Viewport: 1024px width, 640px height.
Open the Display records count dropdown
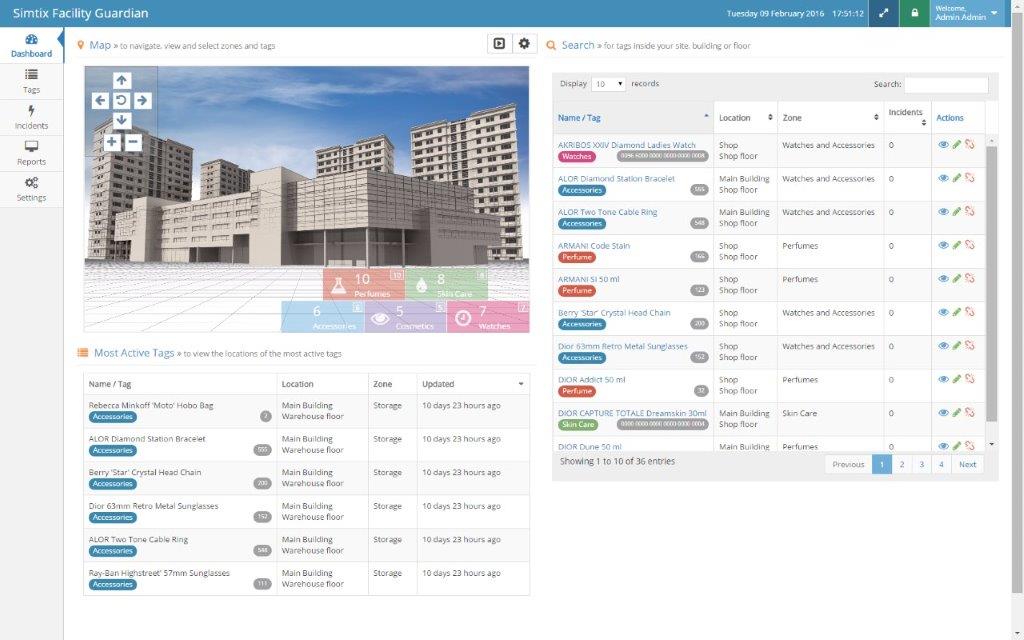pos(608,84)
